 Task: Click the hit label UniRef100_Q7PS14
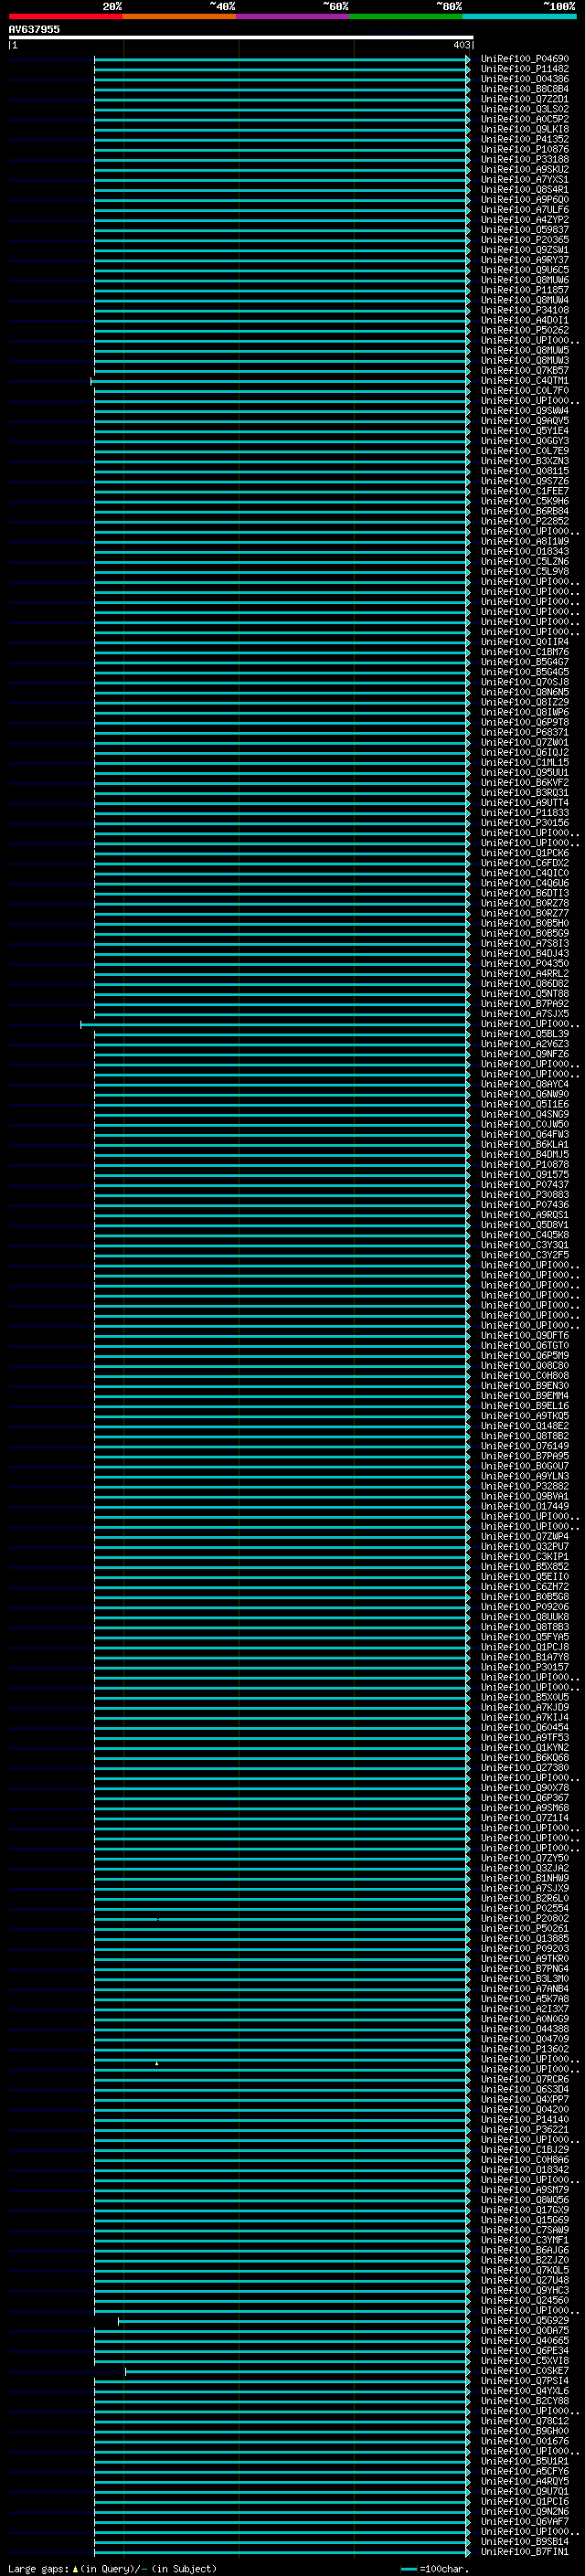tap(525, 2381)
